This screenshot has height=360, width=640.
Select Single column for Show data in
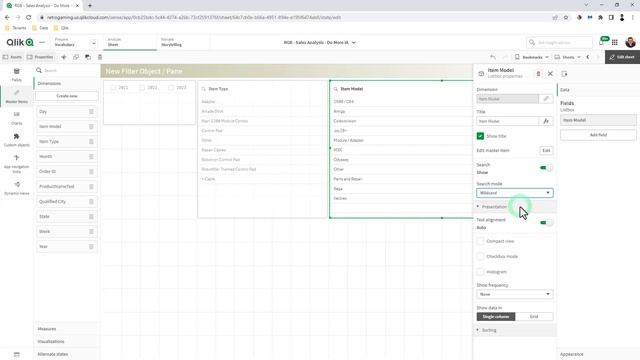496,317
